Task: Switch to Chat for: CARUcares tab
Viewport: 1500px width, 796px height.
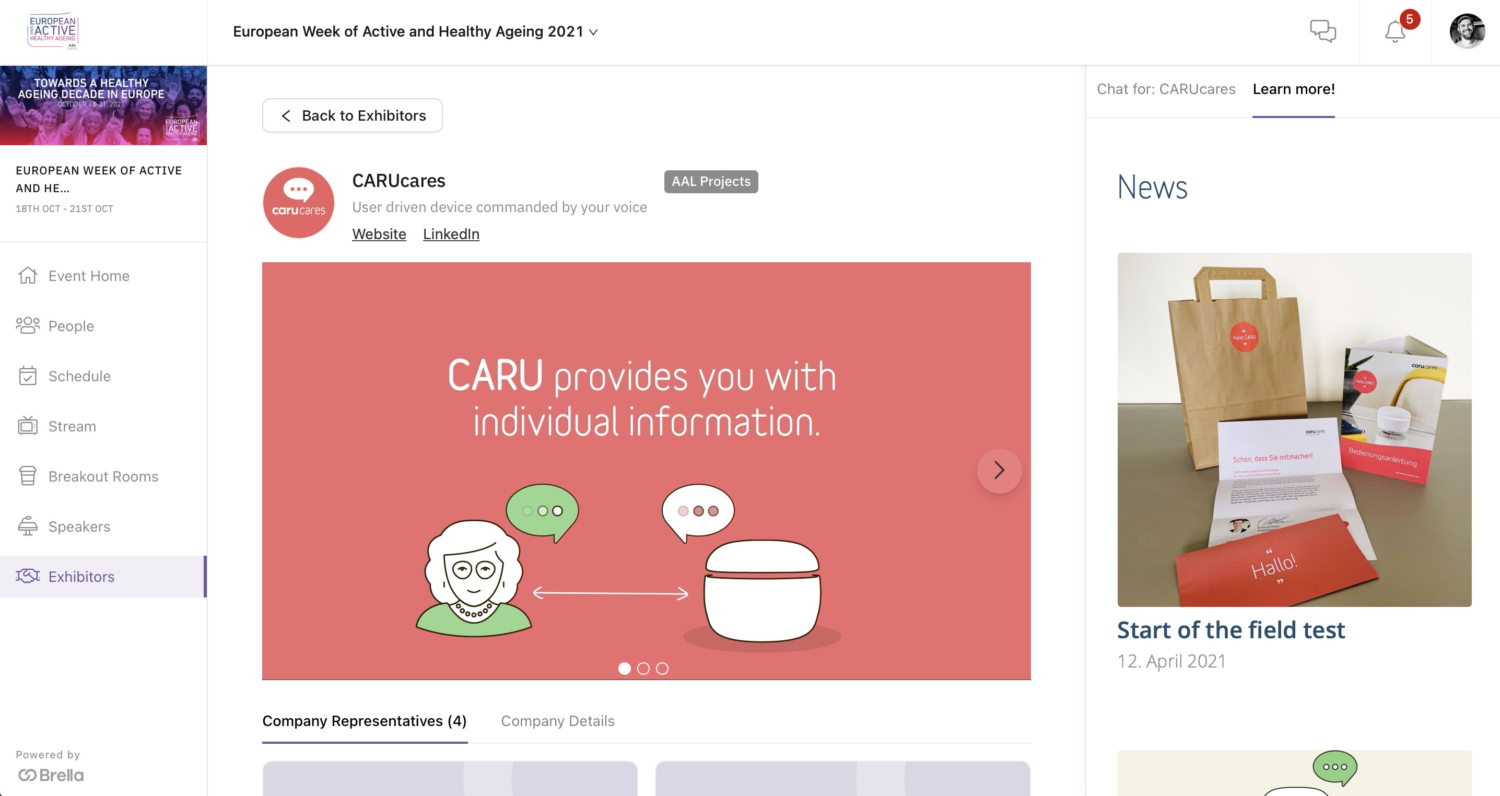Action: tap(1166, 89)
